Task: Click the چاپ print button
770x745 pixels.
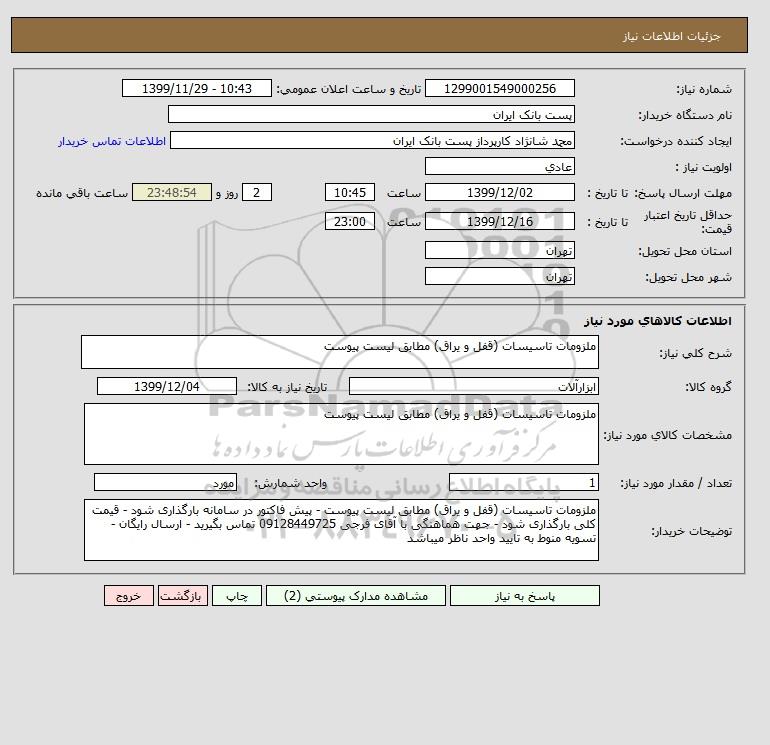Action: click(x=237, y=596)
